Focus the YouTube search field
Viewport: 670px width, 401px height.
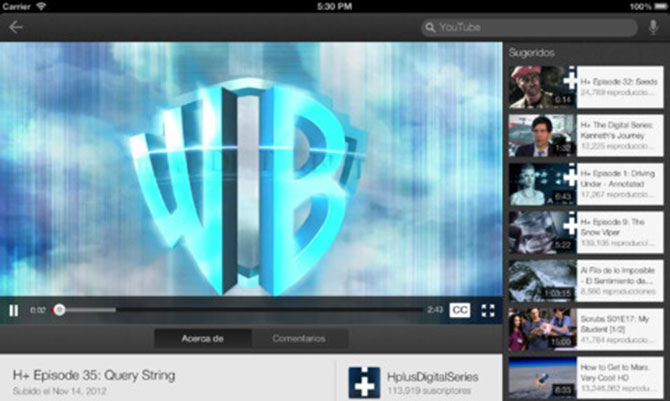click(529, 27)
